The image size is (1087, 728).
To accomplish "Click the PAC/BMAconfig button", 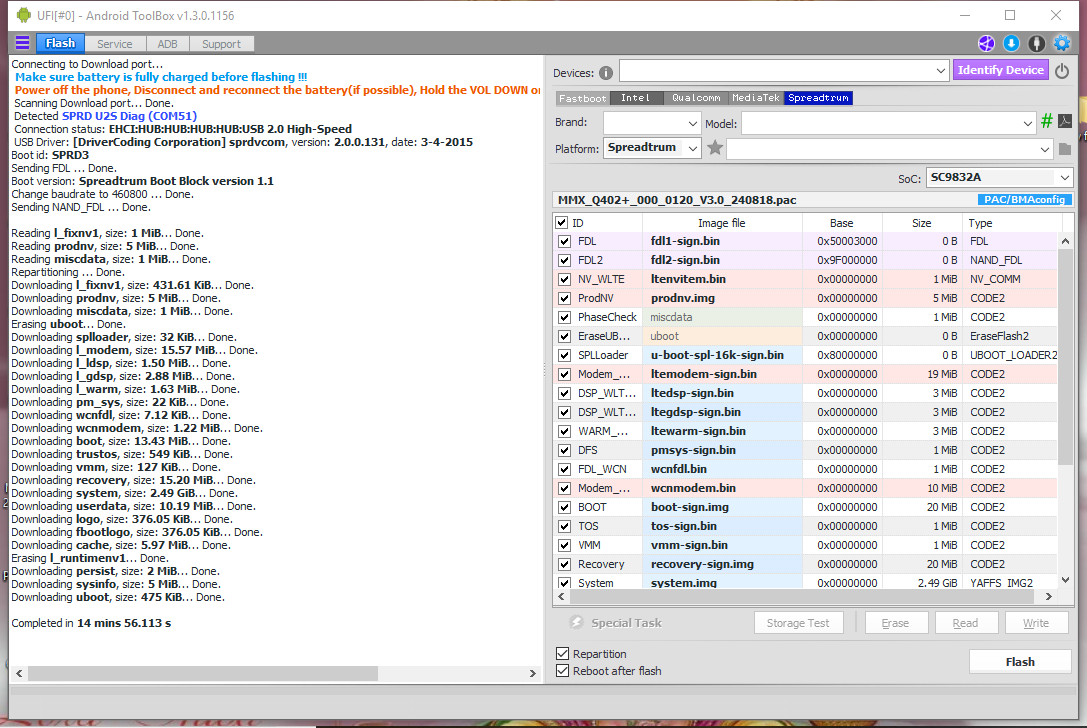I will [1024, 200].
